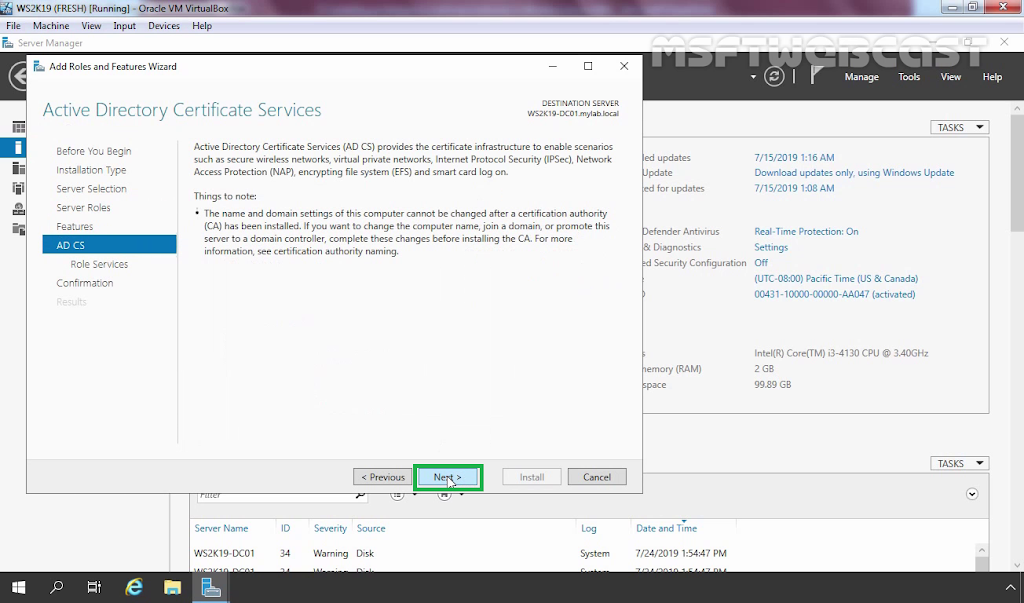This screenshot has width=1024, height=603.
Task: Cancel the Add Roles and Features Wizard
Action: tap(597, 477)
